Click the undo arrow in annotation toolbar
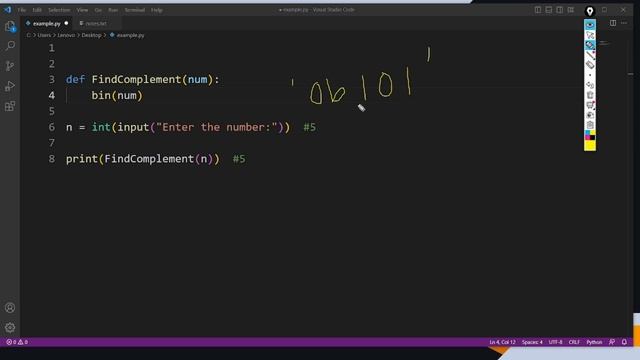The image size is (640, 360). pos(590,85)
